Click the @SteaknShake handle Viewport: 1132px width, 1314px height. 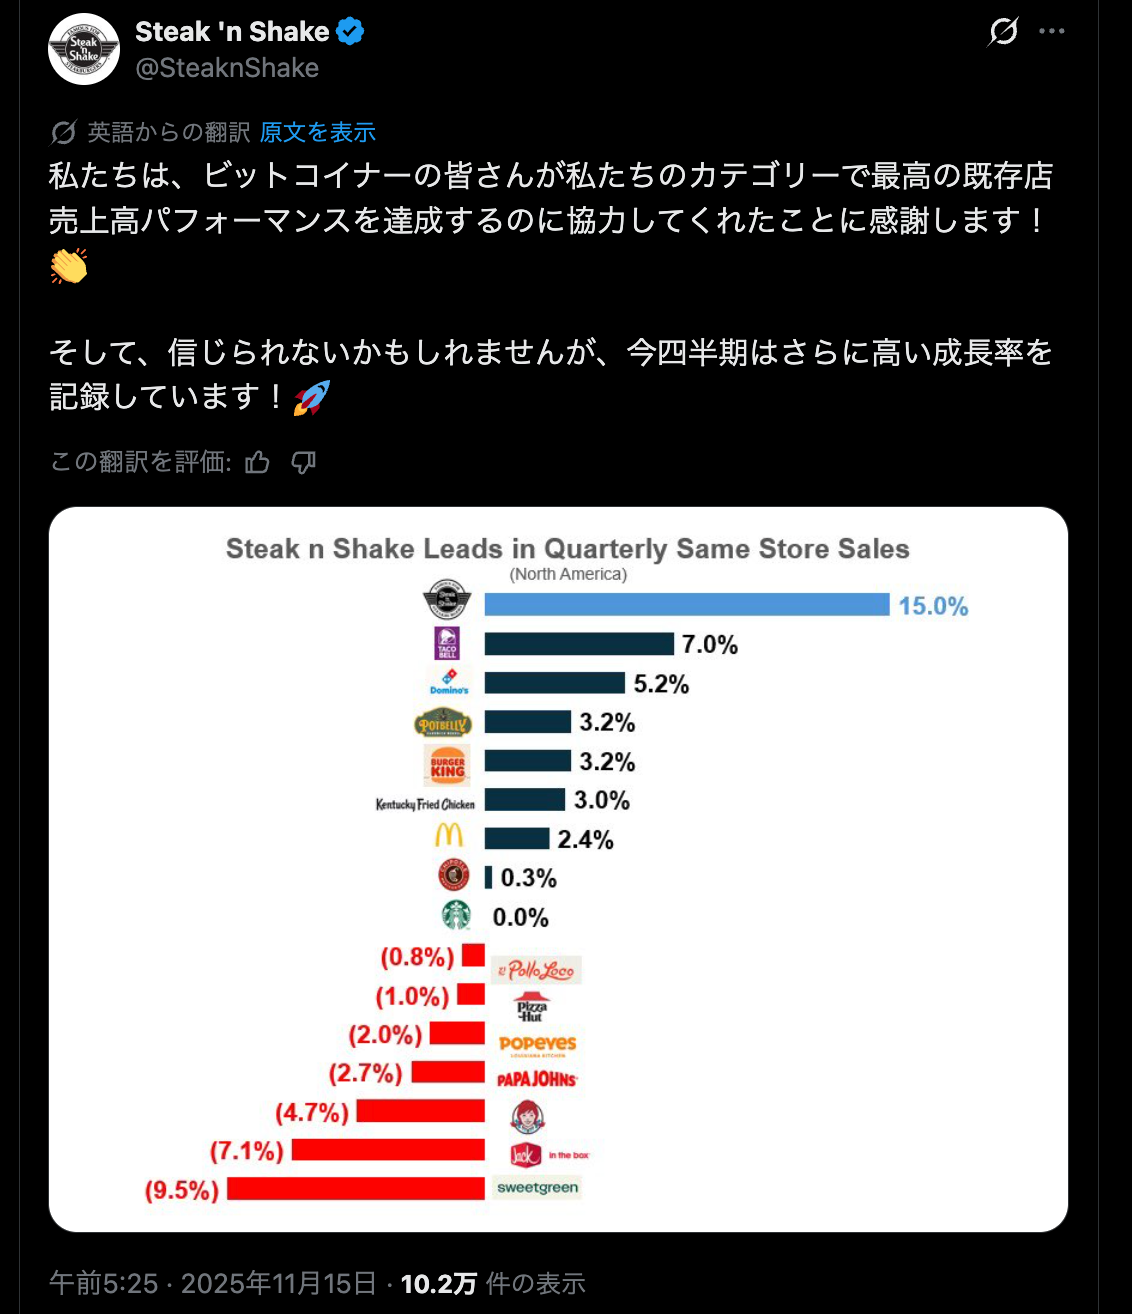227,68
